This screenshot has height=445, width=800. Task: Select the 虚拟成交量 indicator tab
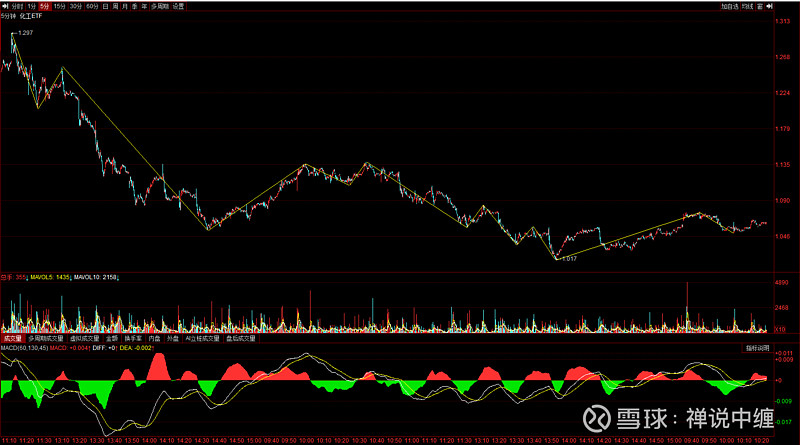pyautogui.click(x=85, y=338)
